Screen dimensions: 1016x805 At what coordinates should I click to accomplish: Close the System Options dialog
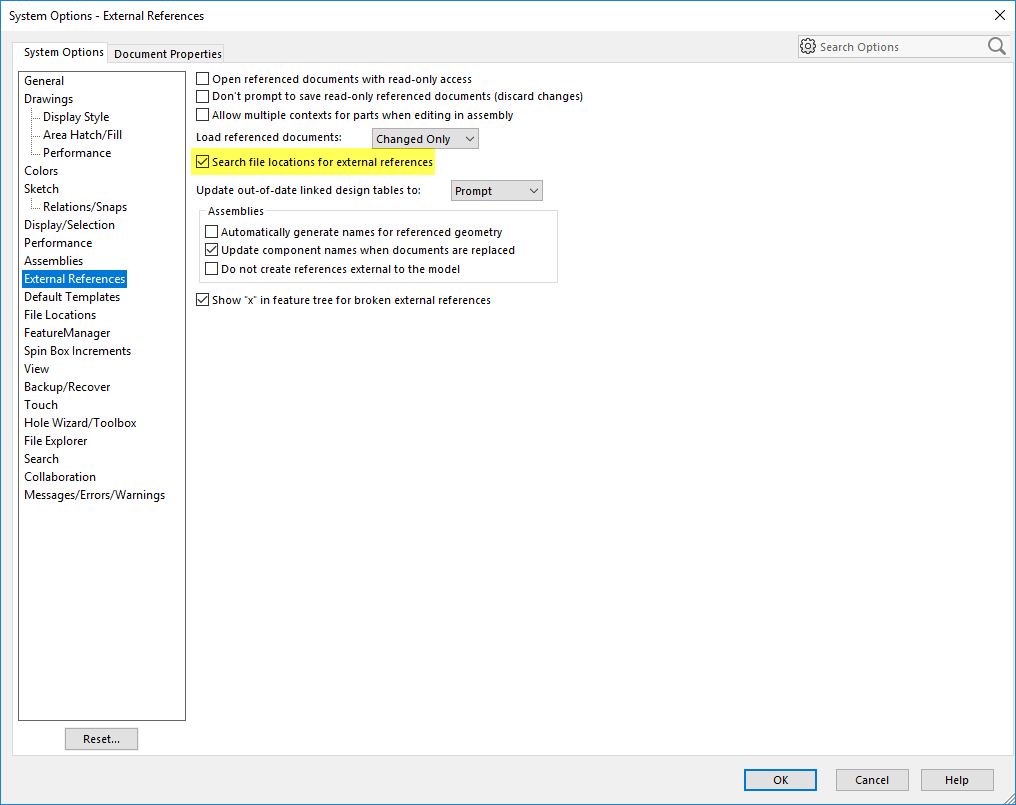[x=999, y=15]
